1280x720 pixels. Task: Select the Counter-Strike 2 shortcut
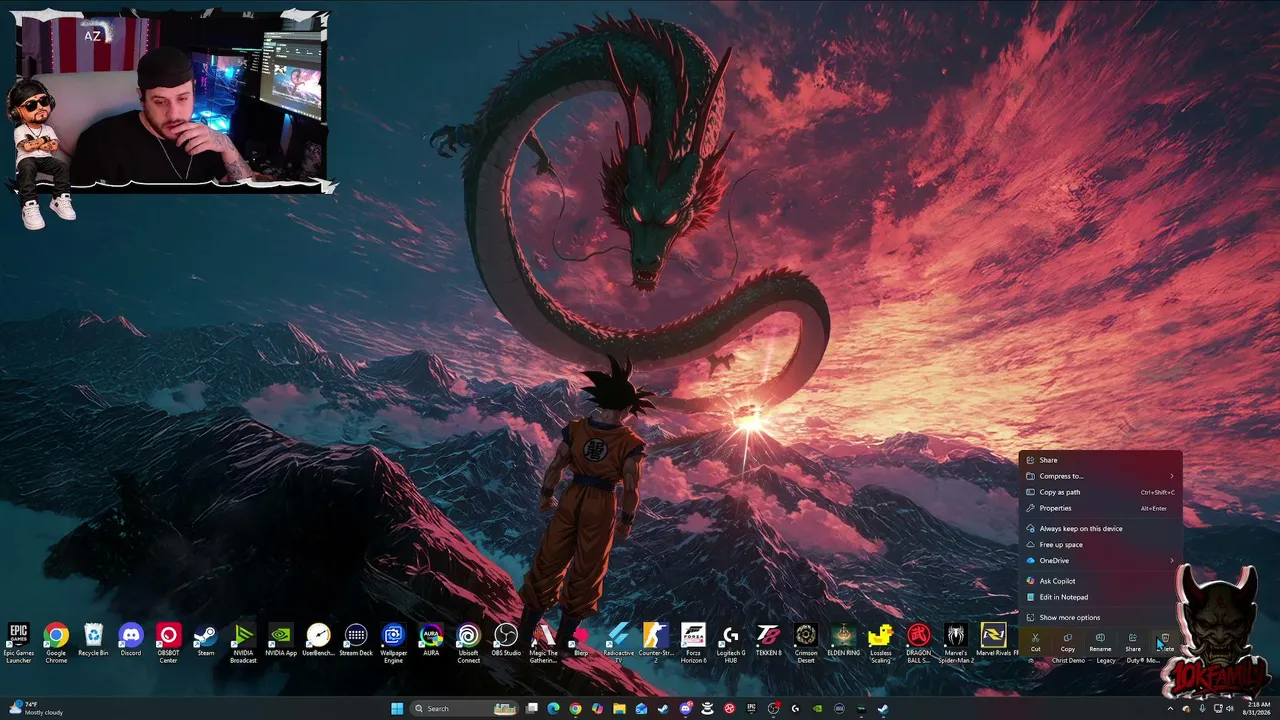coord(656,642)
